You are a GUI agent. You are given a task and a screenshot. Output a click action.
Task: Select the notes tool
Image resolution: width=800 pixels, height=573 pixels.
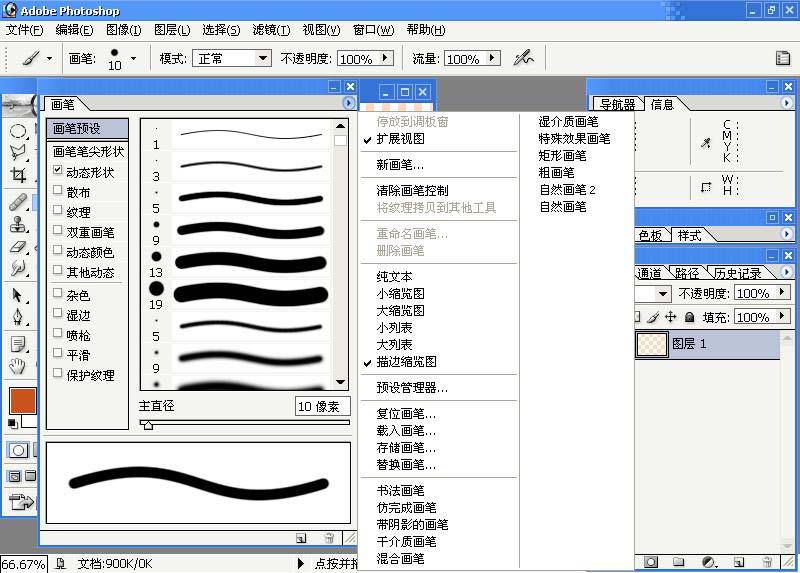click(18, 344)
